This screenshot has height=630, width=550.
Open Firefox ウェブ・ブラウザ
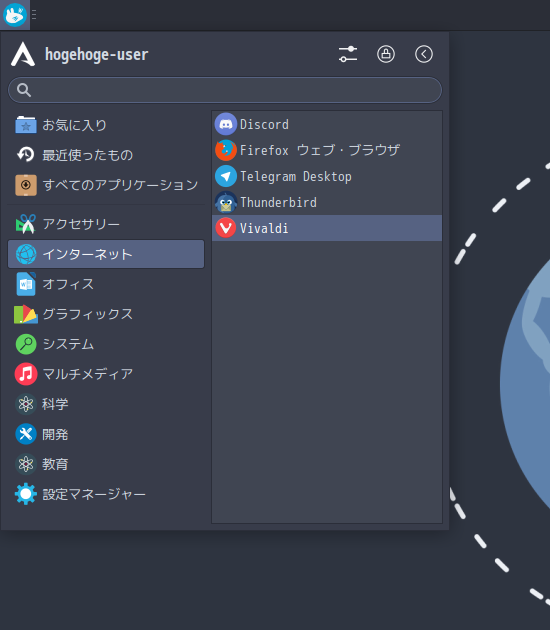click(327, 150)
